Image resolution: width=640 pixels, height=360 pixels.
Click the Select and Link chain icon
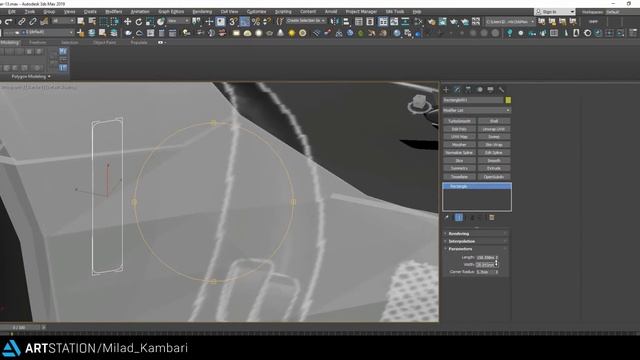22,22
